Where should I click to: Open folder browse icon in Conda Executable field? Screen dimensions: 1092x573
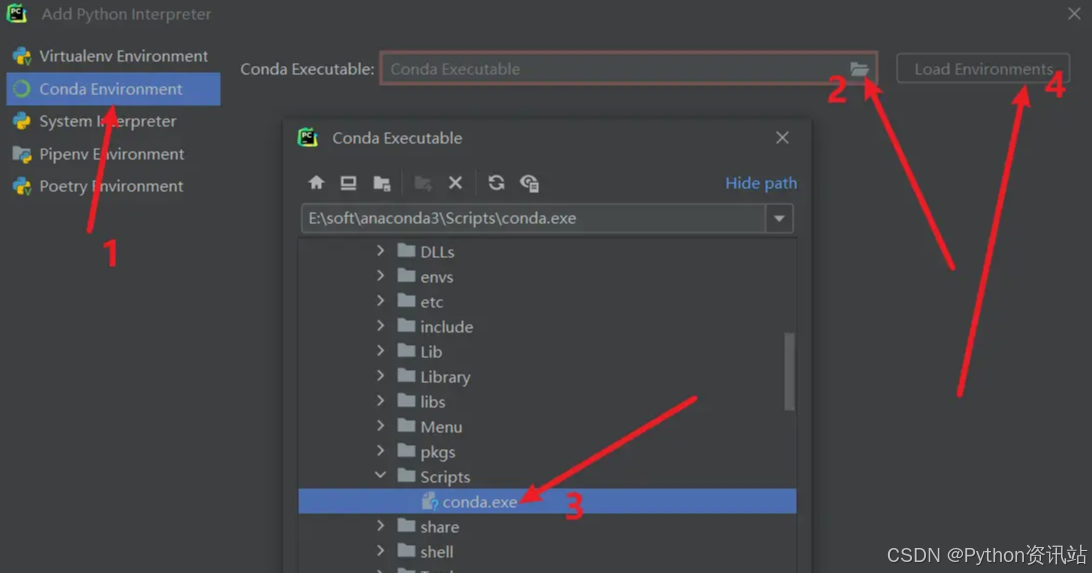tap(859, 69)
